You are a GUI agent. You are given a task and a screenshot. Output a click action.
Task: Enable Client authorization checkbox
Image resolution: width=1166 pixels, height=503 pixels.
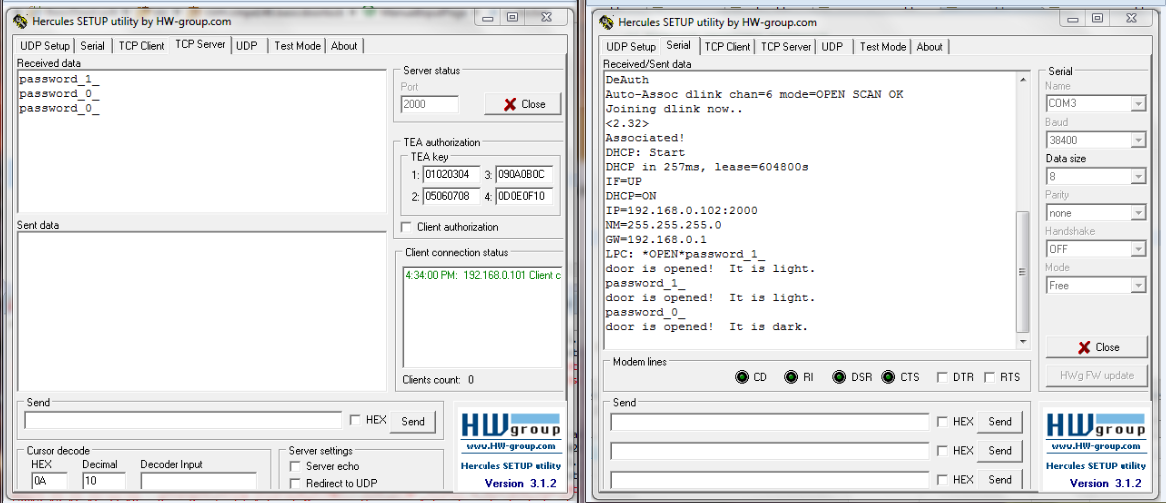[406, 227]
